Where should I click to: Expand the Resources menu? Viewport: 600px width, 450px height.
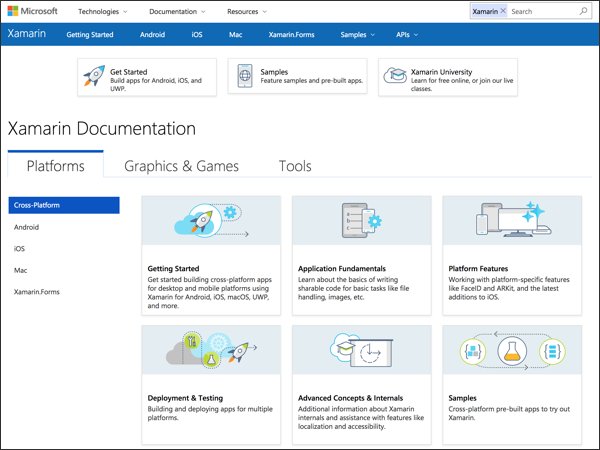pyautogui.click(x=247, y=11)
